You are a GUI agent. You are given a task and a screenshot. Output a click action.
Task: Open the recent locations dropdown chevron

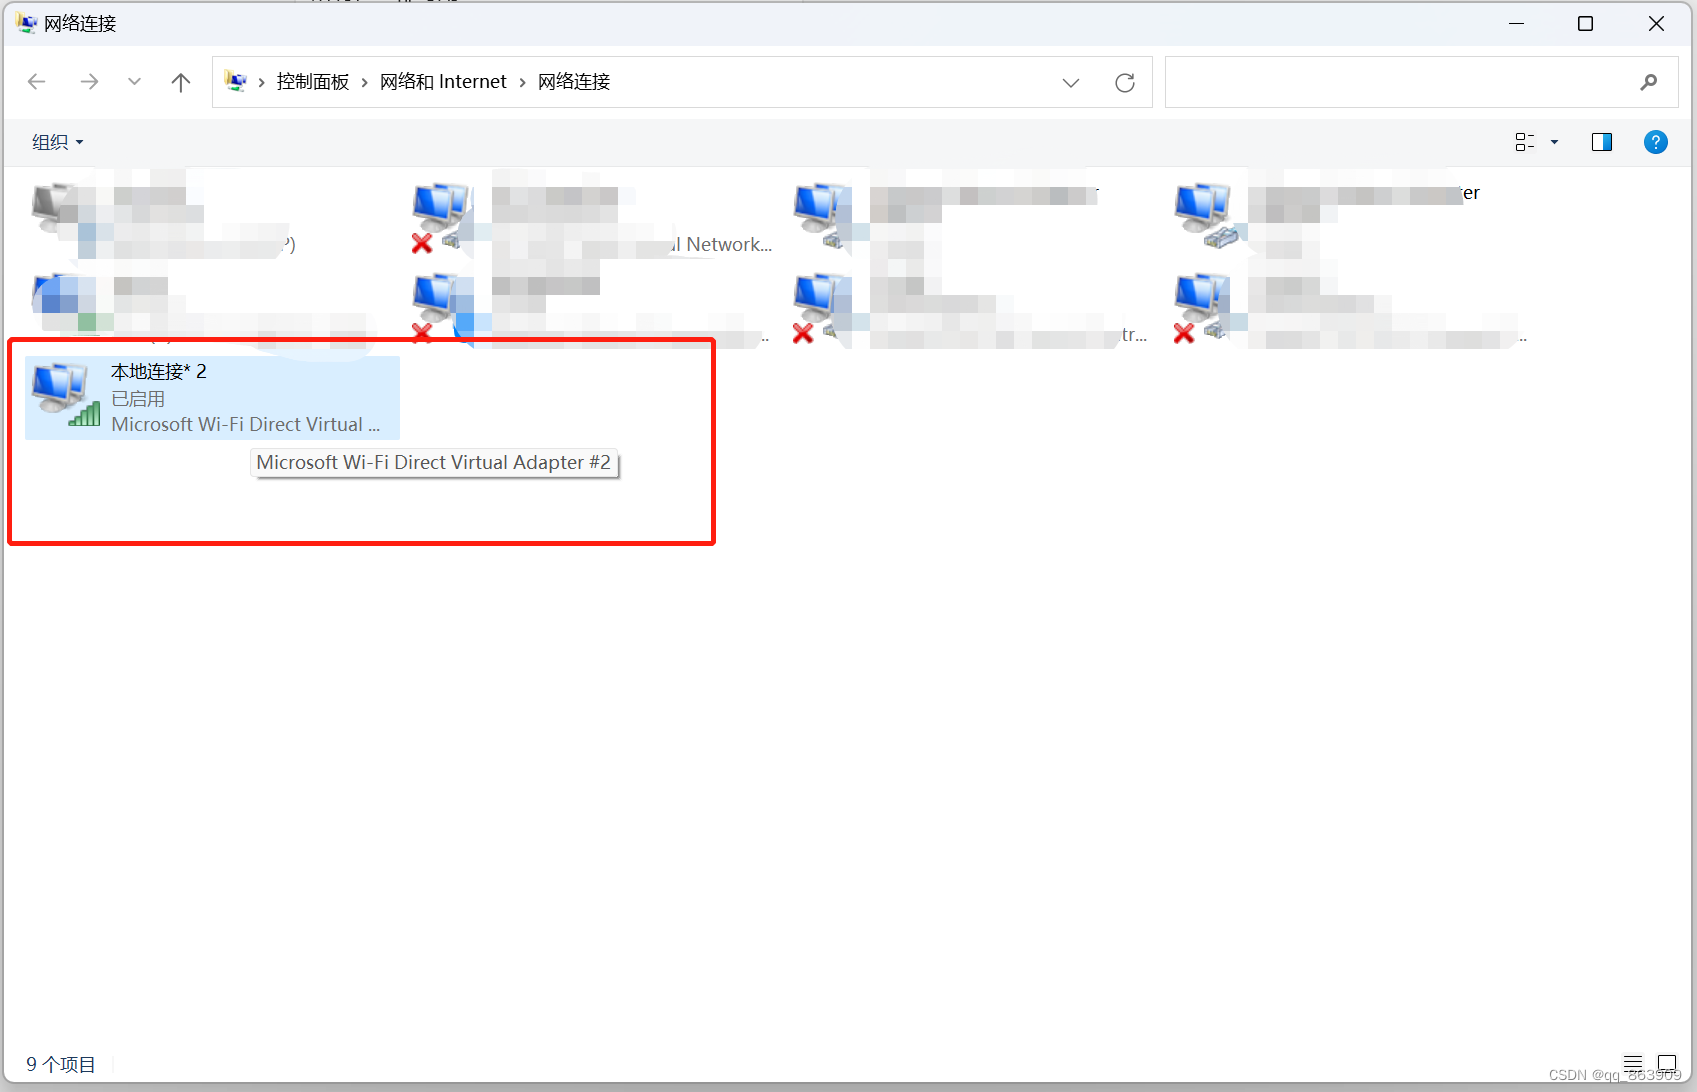pyautogui.click(x=134, y=82)
